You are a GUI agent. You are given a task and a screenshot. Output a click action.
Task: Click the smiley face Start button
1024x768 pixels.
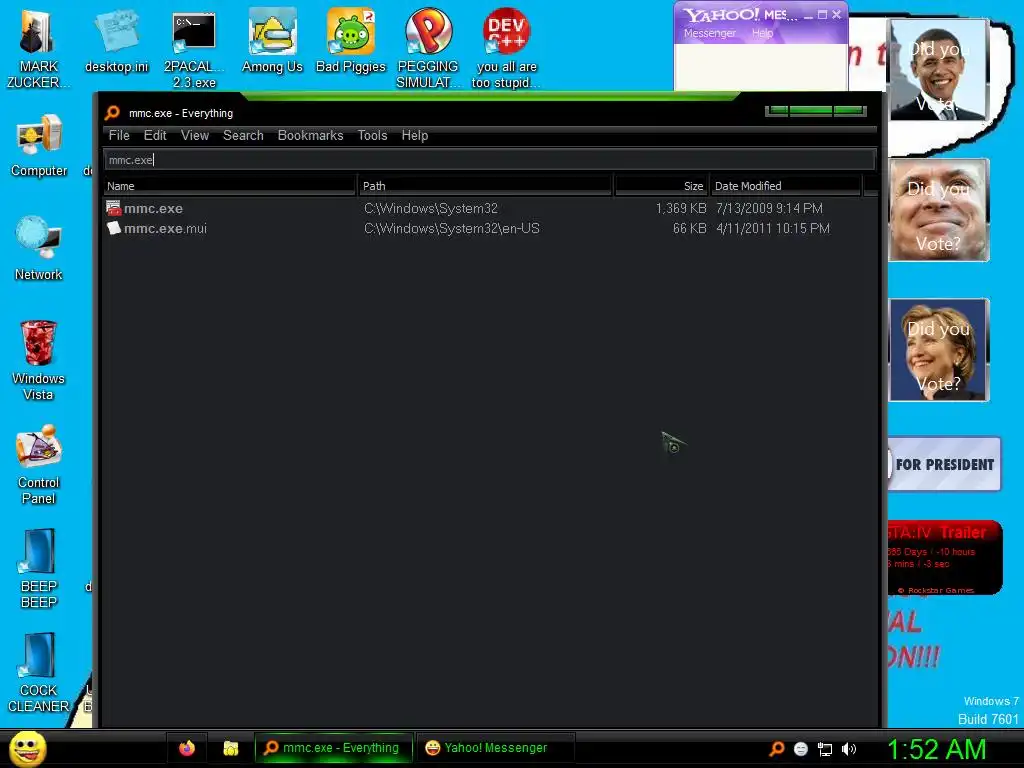coord(27,748)
